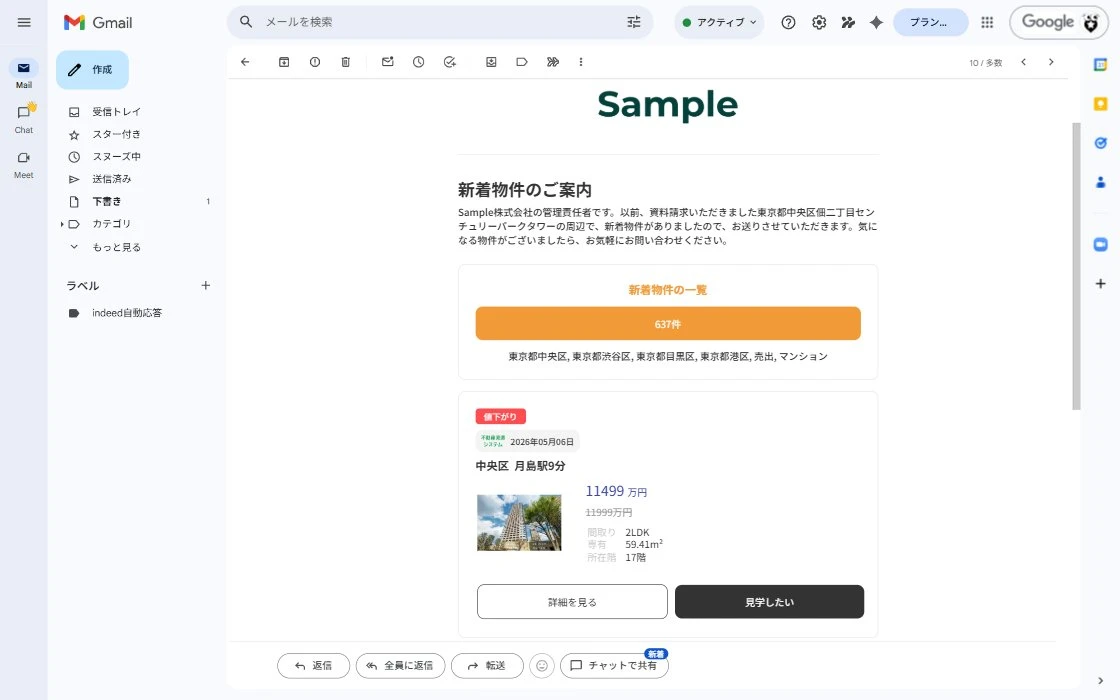Click the double-arrow icon in the email toolbar

point(553,62)
